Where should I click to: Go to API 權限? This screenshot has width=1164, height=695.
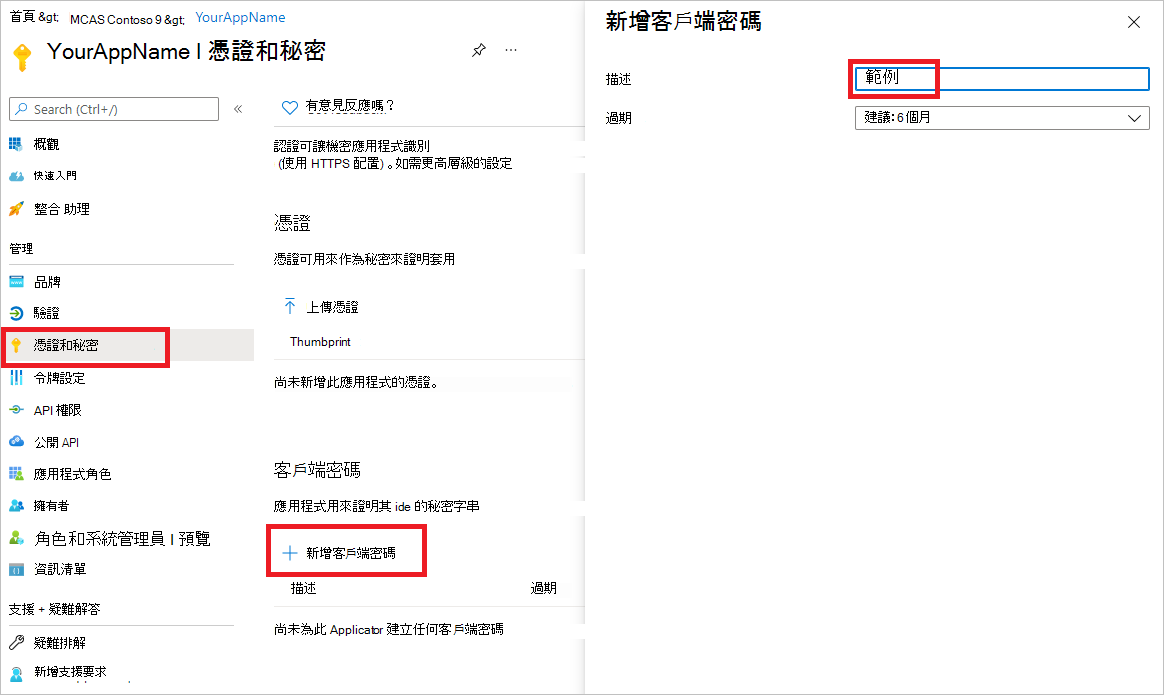(57, 410)
